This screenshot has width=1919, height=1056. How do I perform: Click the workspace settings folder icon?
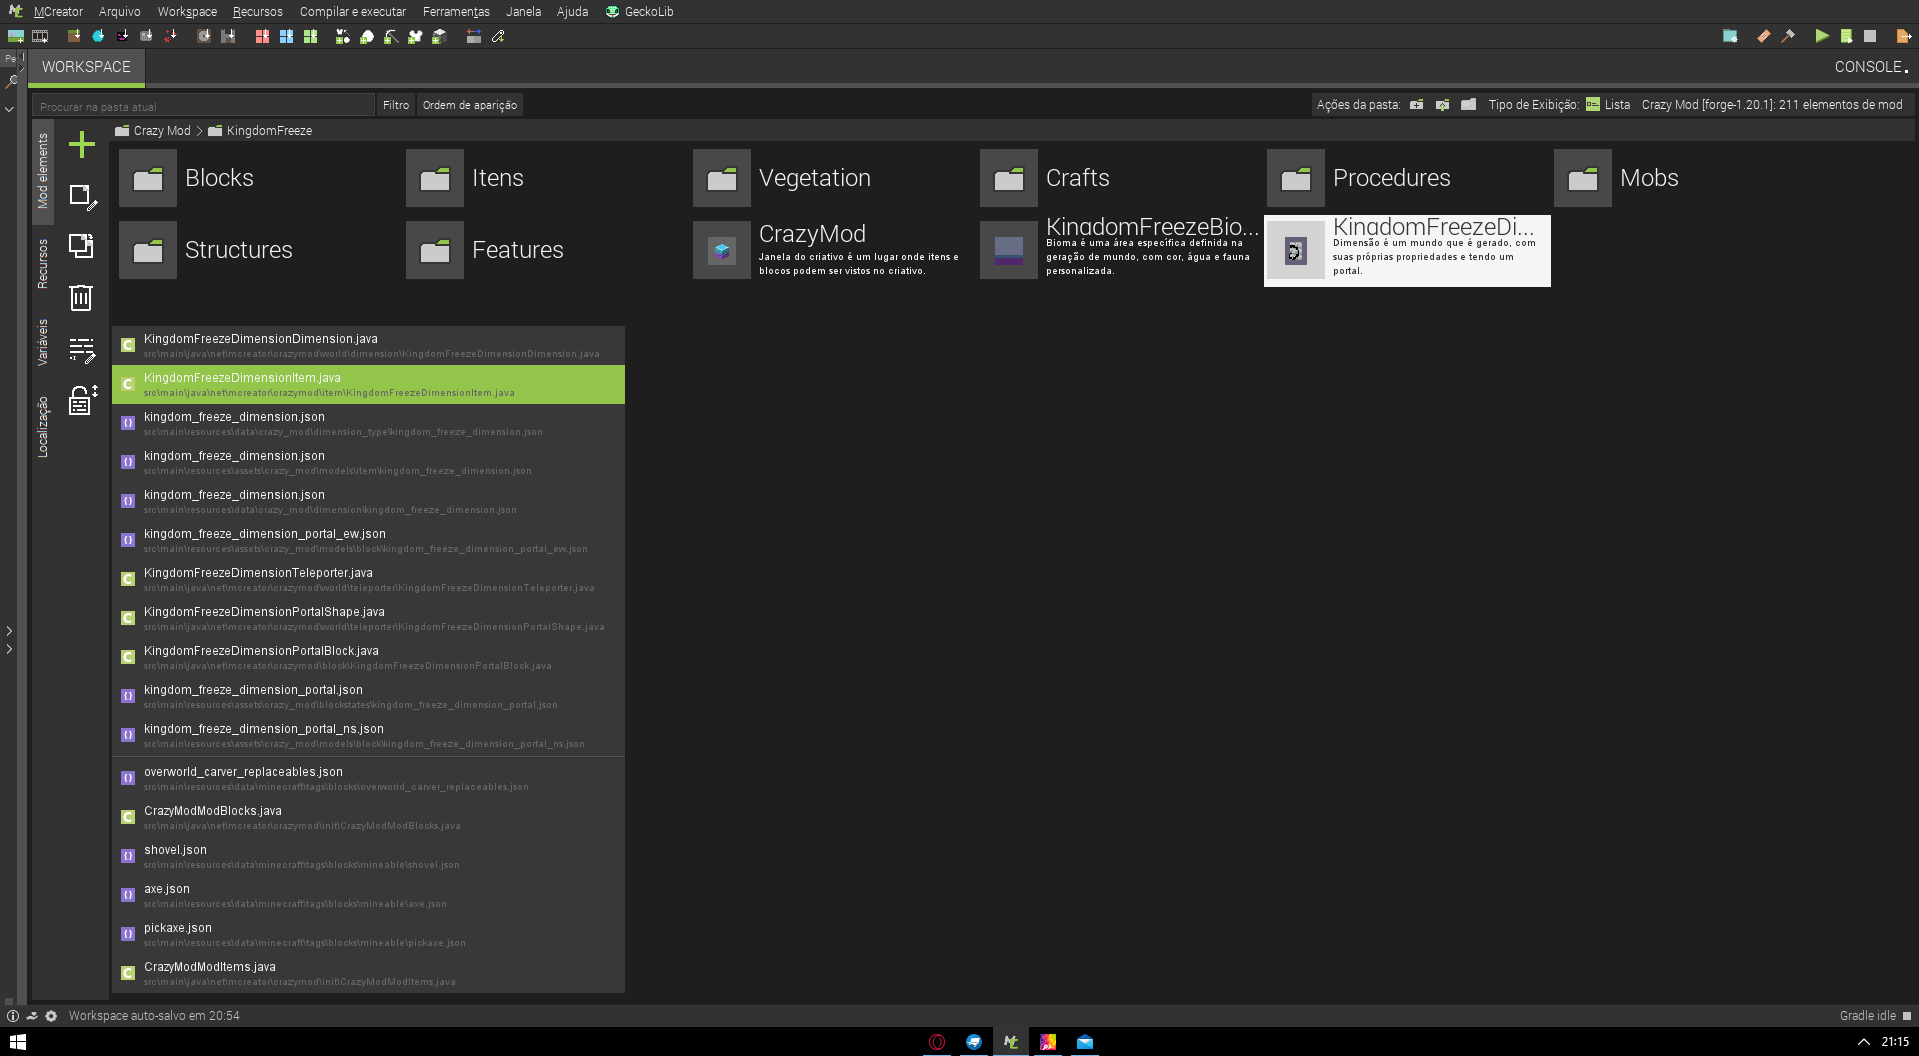[x=1730, y=36]
